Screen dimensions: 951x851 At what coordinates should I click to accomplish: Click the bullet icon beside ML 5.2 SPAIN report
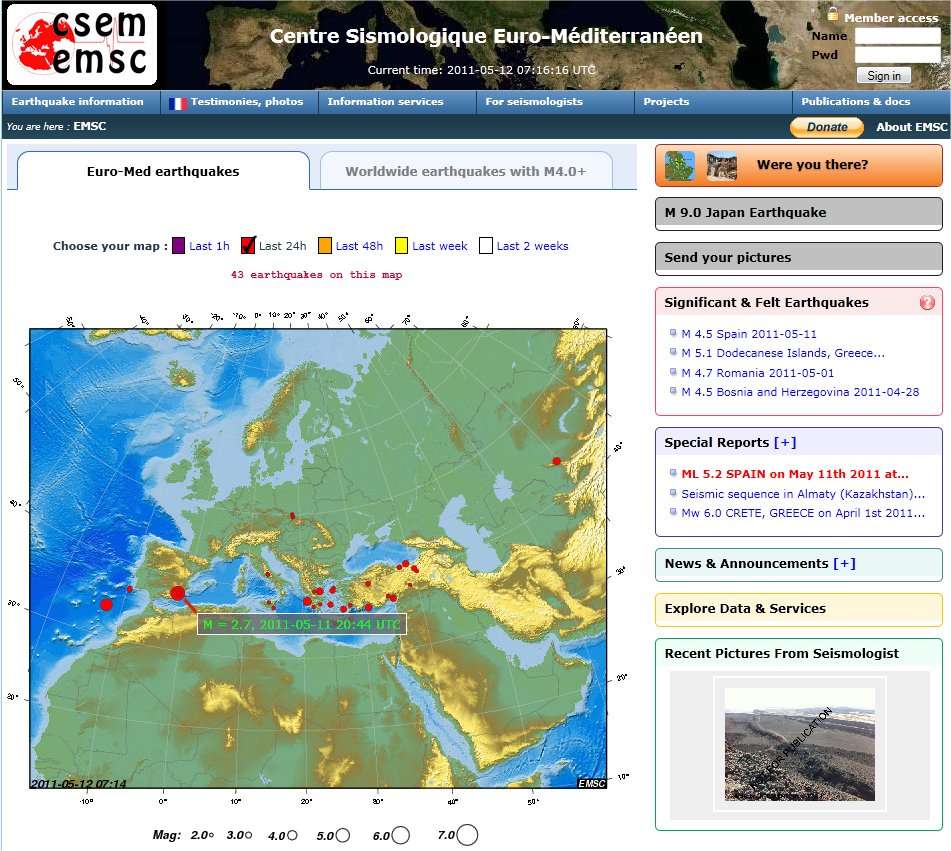click(x=673, y=473)
